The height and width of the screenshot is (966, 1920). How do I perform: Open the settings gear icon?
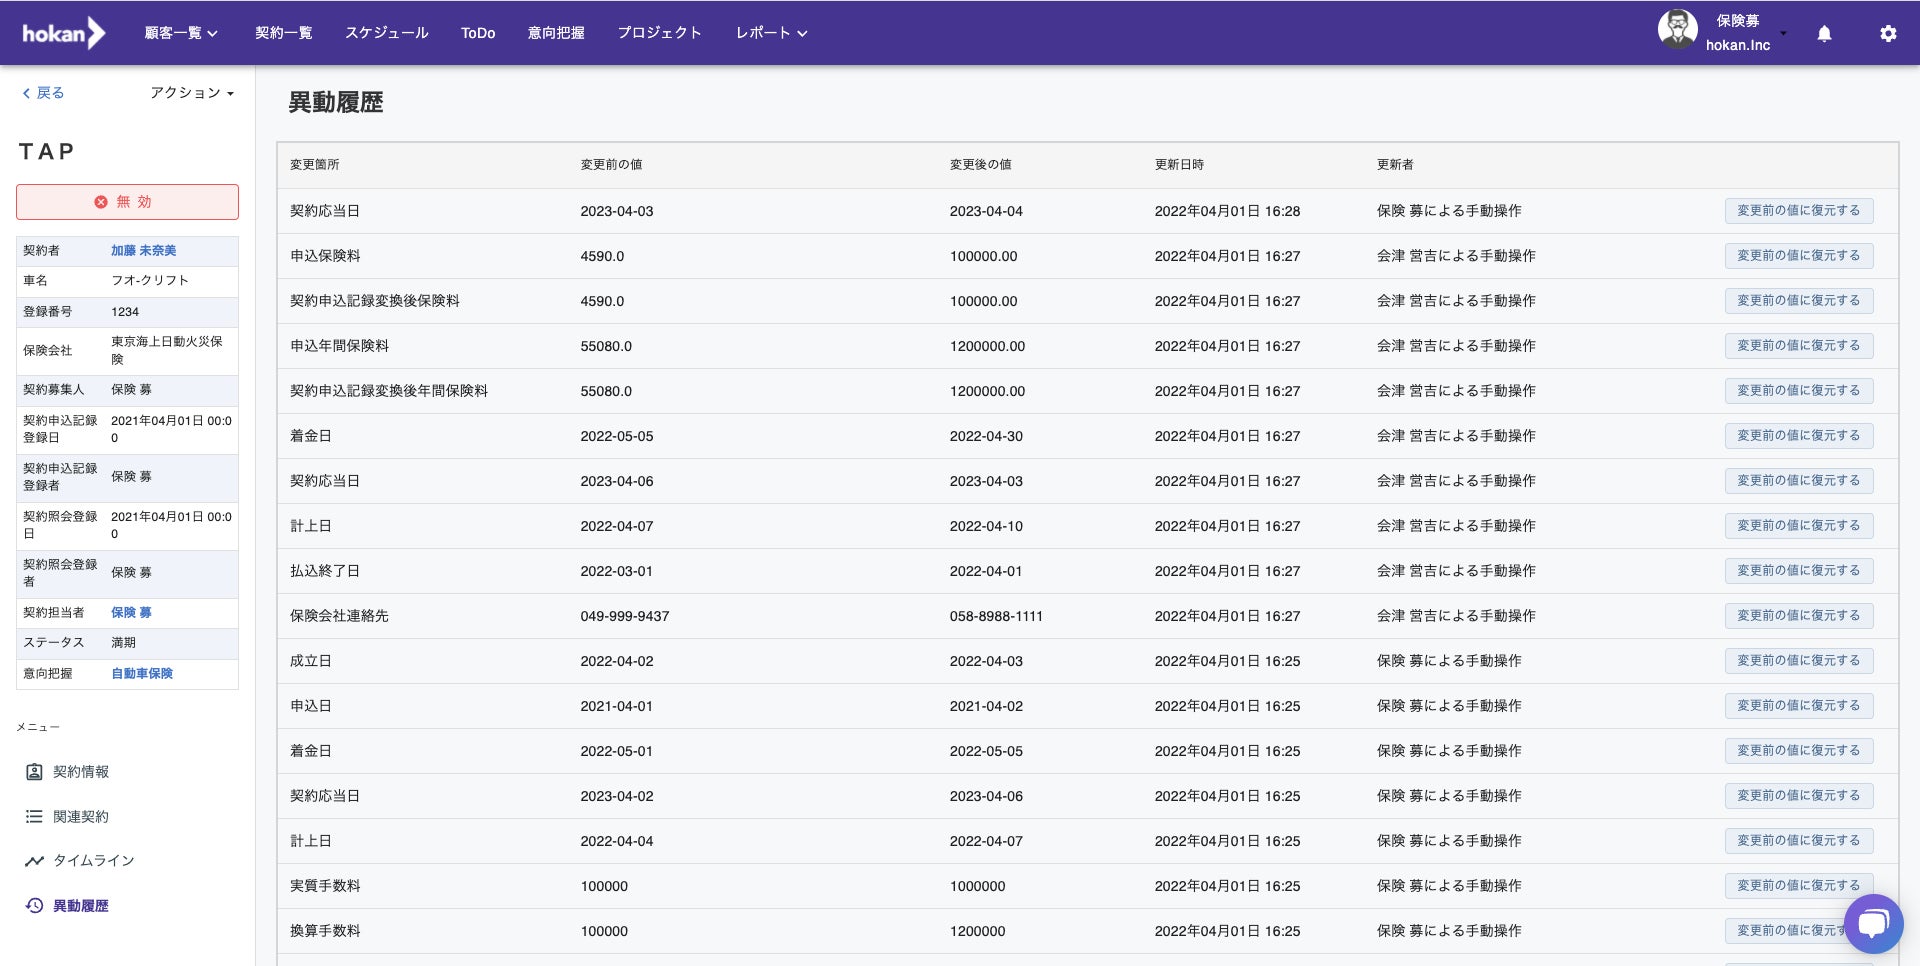(1888, 33)
